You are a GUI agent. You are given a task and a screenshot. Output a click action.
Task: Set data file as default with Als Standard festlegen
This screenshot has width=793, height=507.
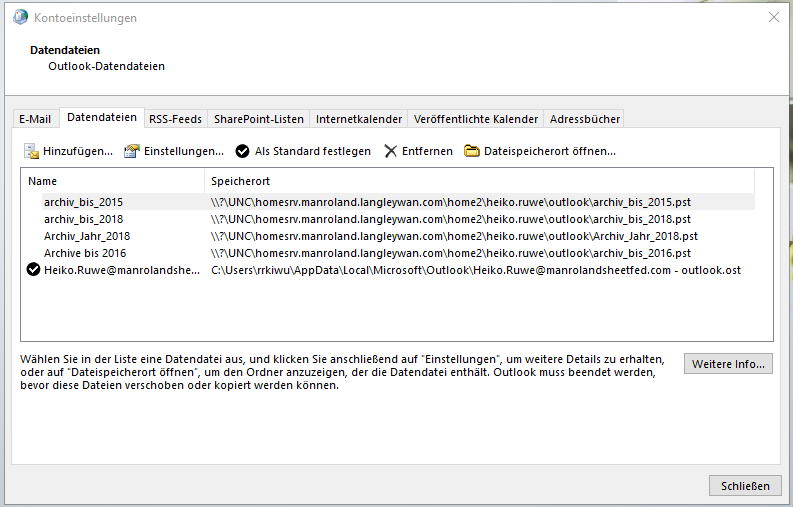point(303,151)
